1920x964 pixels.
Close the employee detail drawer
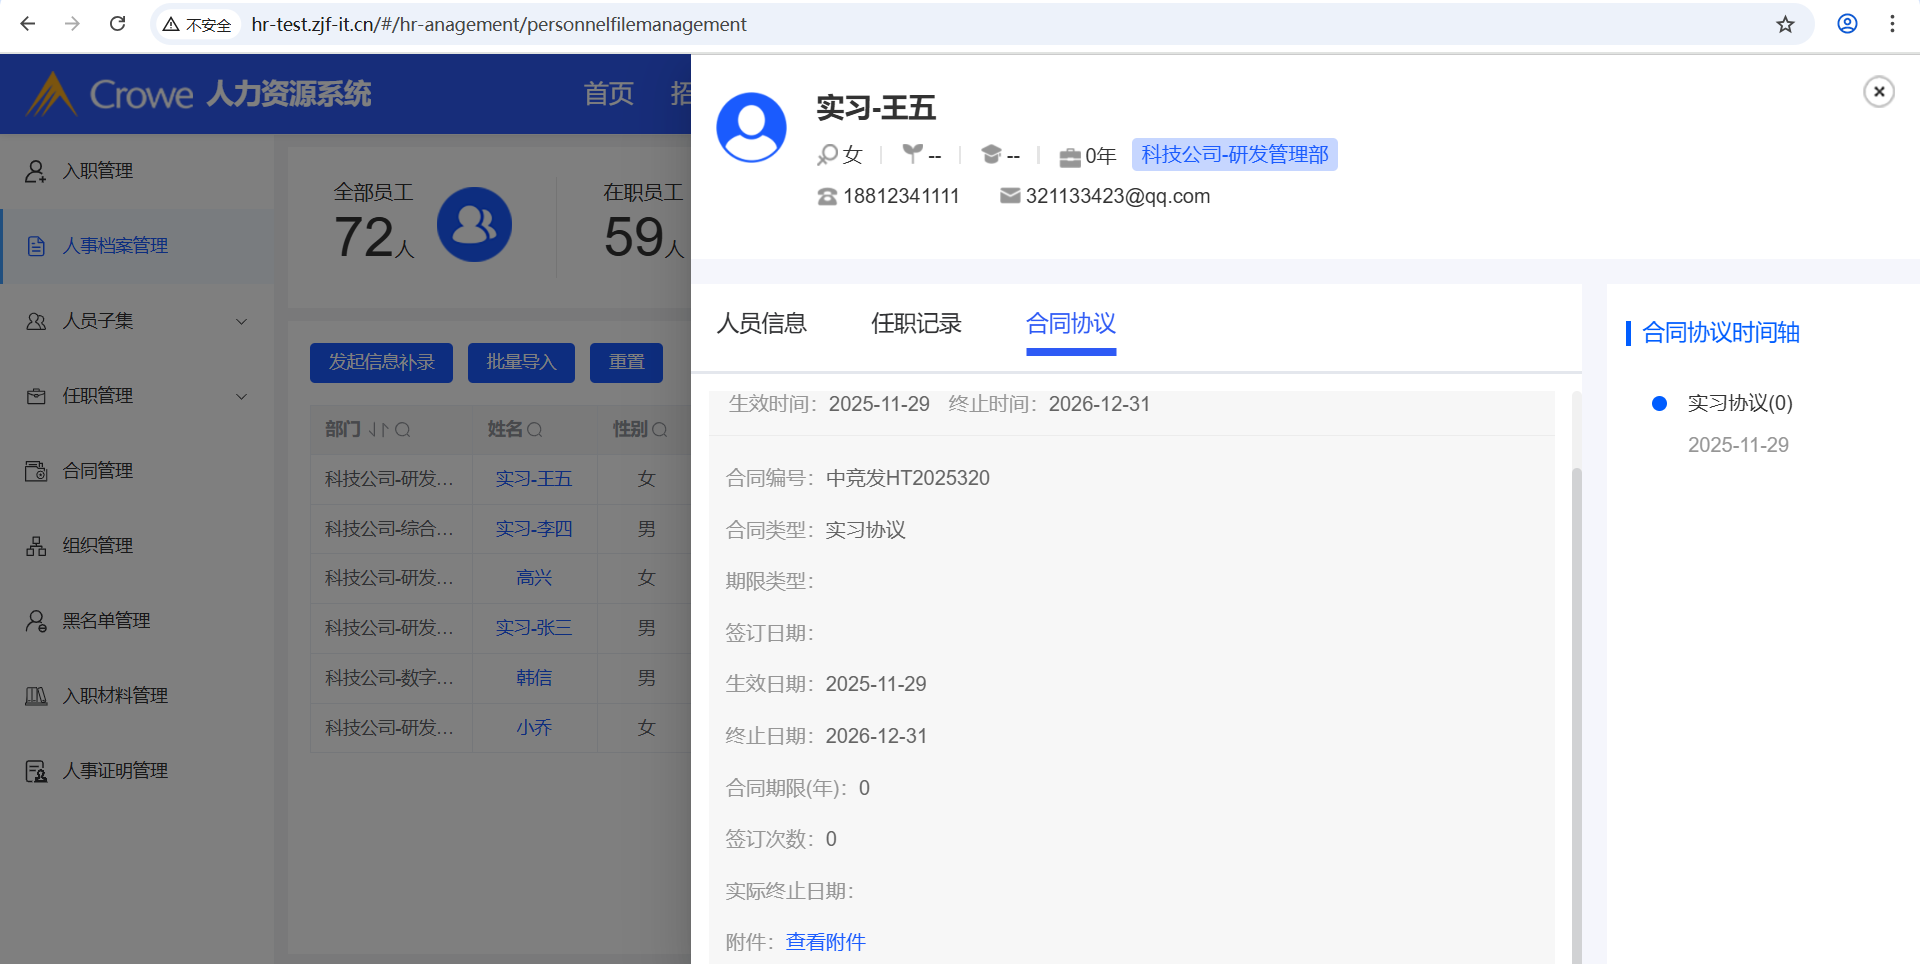coord(1879,92)
